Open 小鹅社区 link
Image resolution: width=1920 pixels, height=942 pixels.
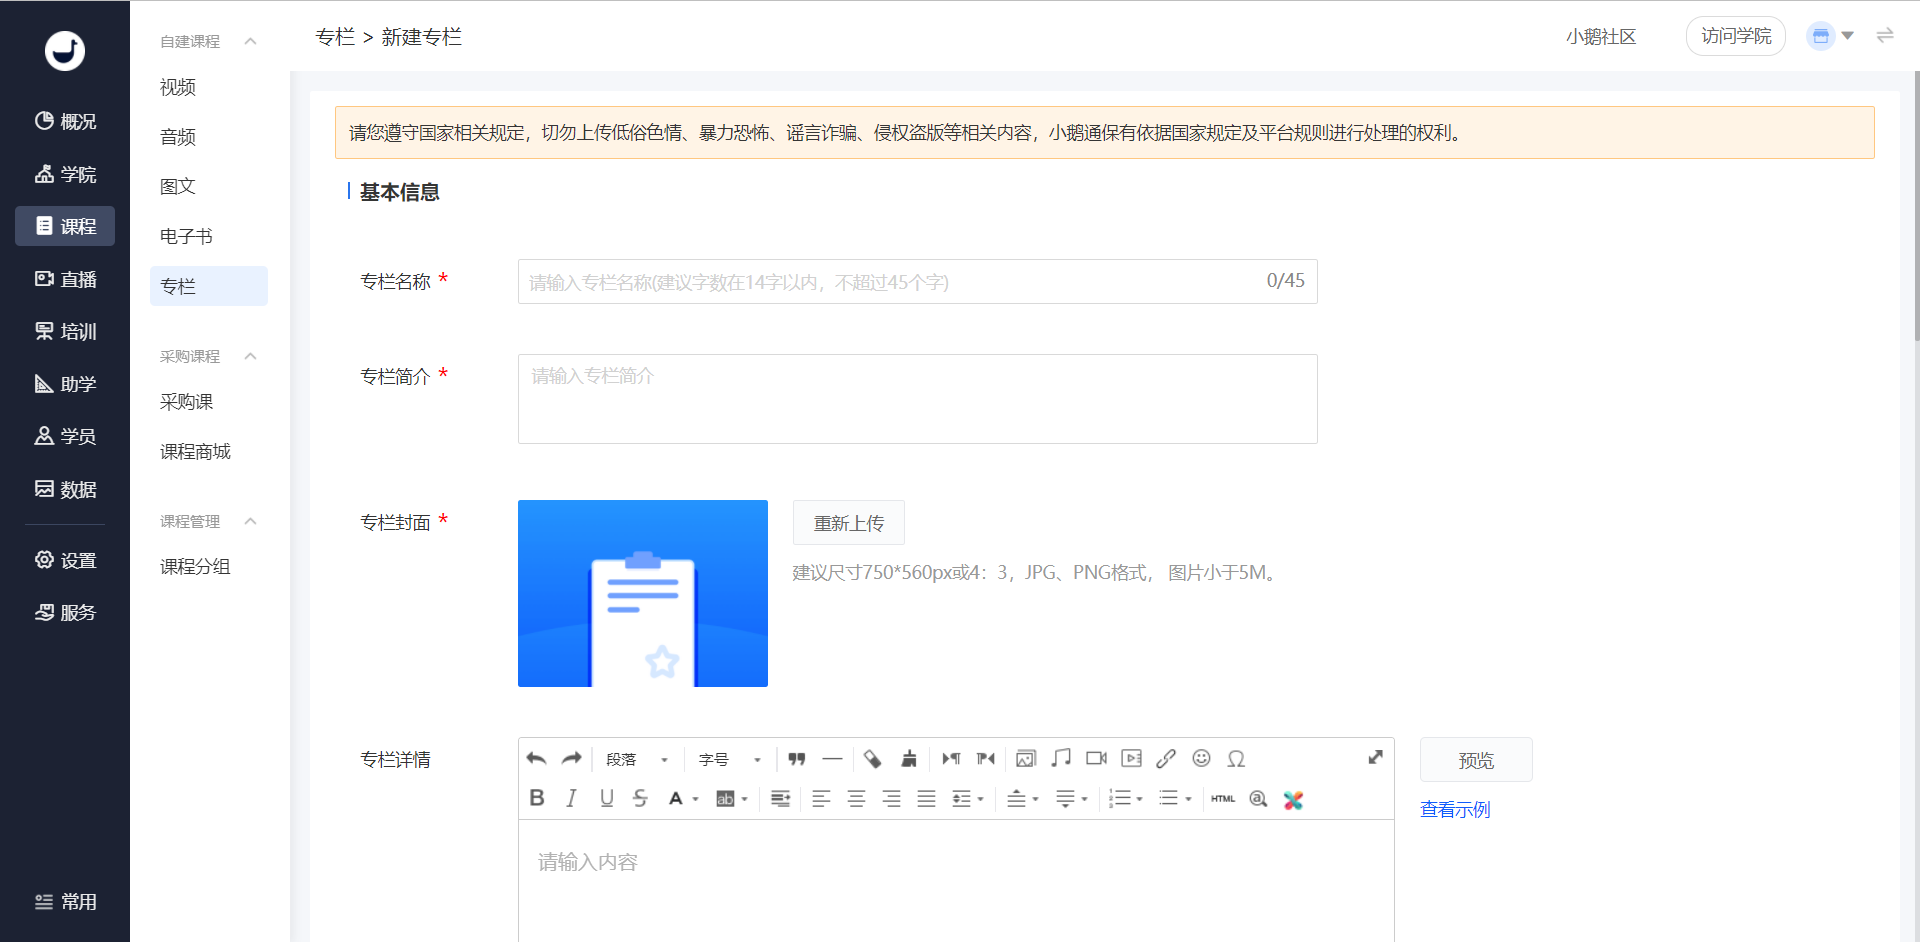coord(1601,36)
